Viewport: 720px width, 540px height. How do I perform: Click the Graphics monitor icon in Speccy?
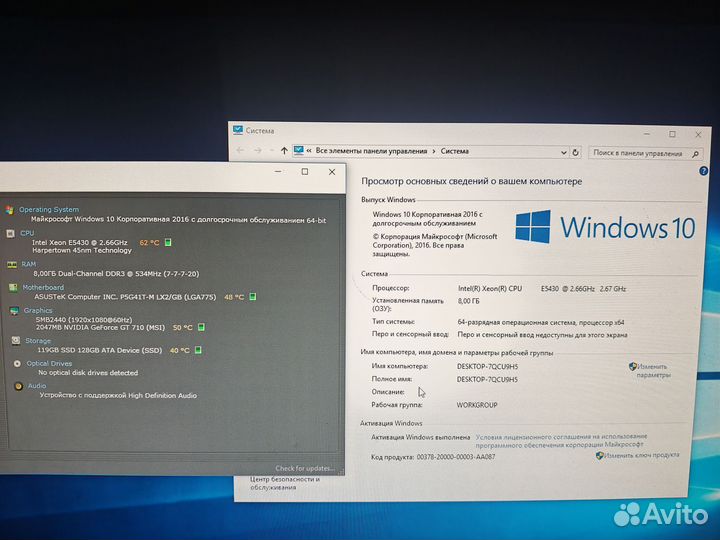[x=14, y=311]
